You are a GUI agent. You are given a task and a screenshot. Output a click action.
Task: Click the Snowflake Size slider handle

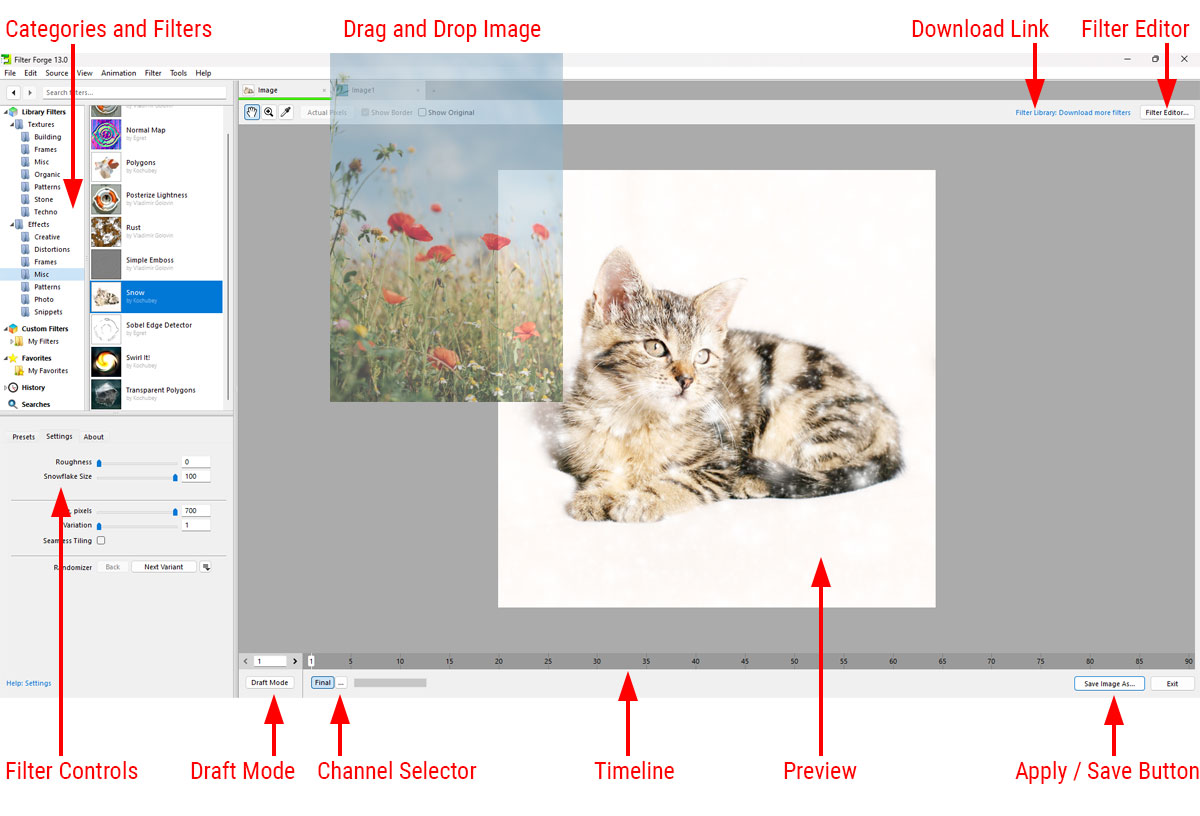coord(175,478)
